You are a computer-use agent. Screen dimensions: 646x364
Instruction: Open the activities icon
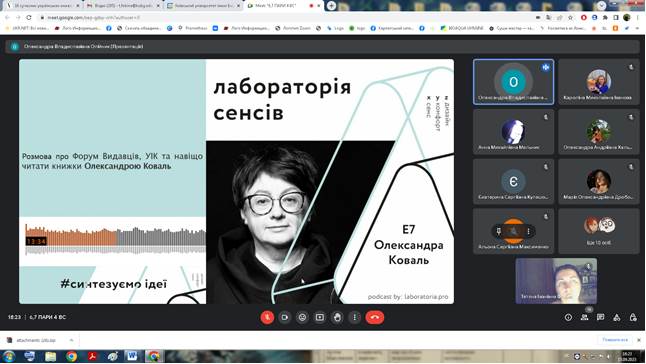[617, 317]
